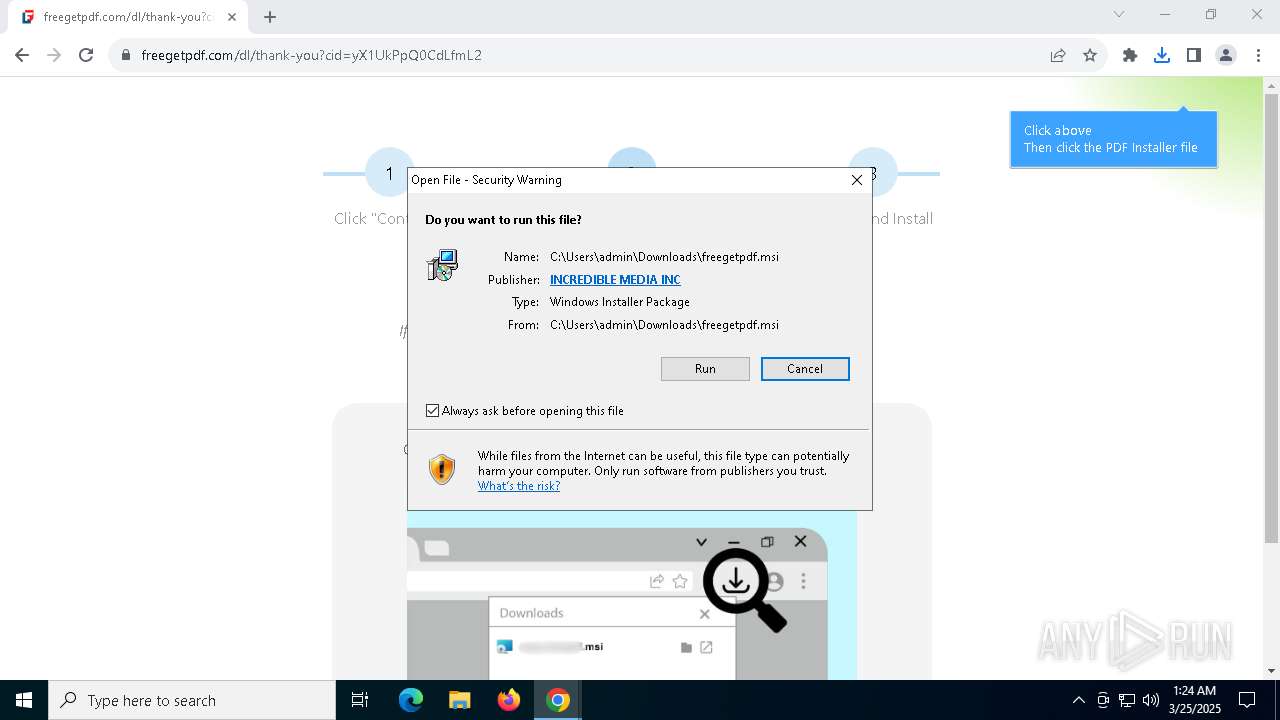
Task: Click "Windows Installer Package" type text
Action: click(x=620, y=302)
